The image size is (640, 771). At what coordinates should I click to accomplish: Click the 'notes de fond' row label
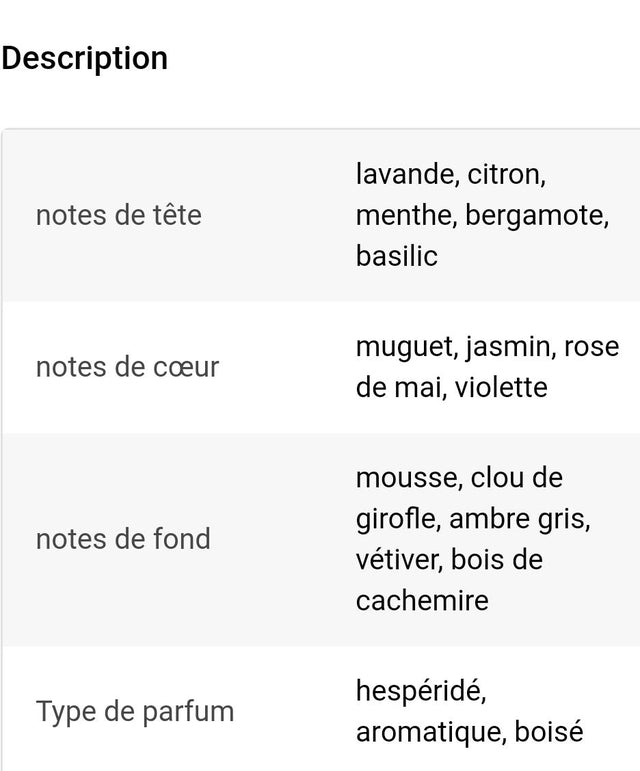[123, 539]
